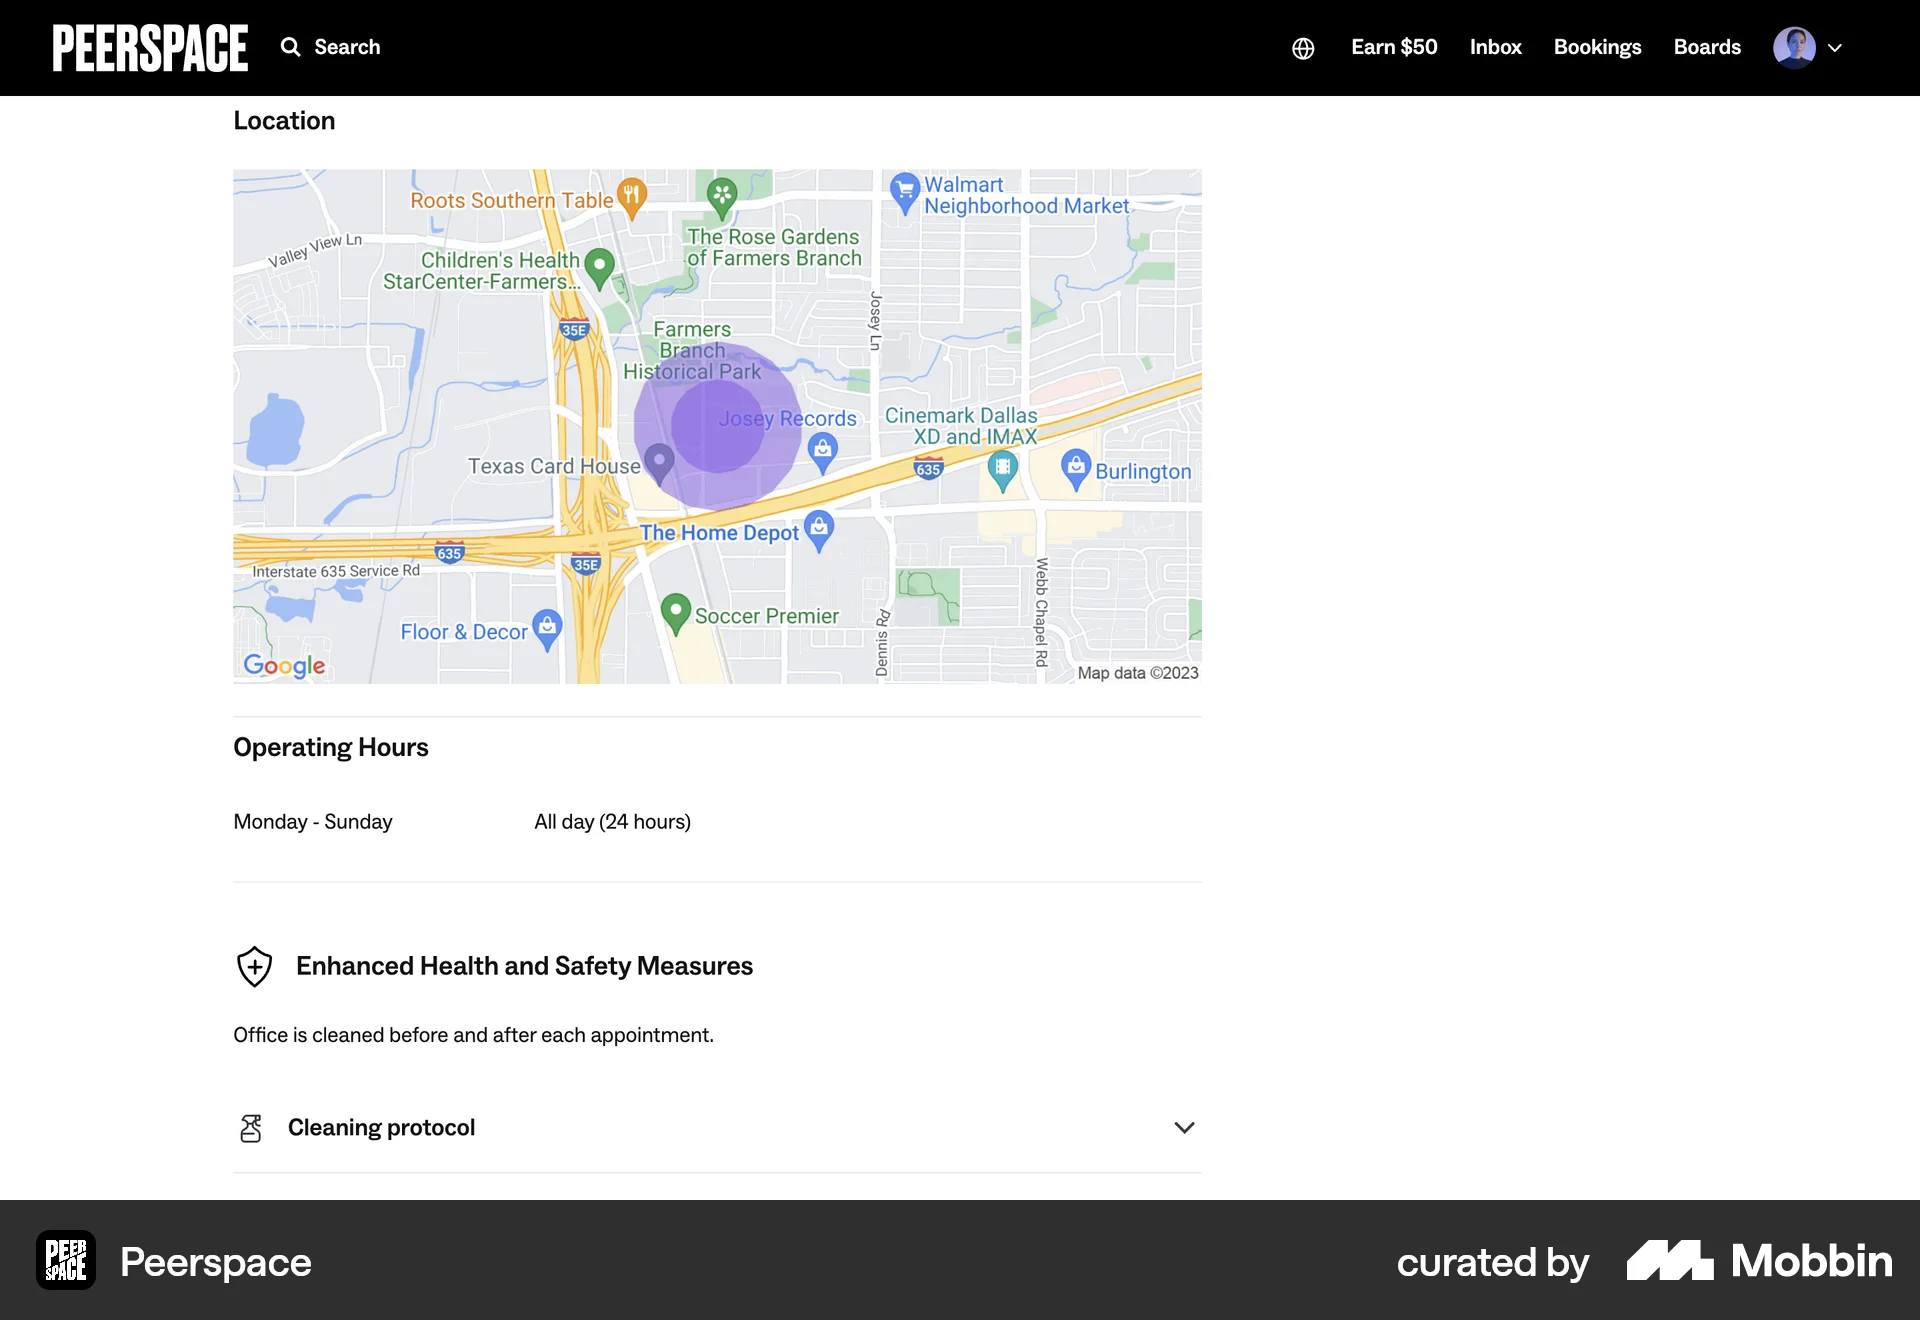Expand the Cleaning protocol section

(1184, 1127)
